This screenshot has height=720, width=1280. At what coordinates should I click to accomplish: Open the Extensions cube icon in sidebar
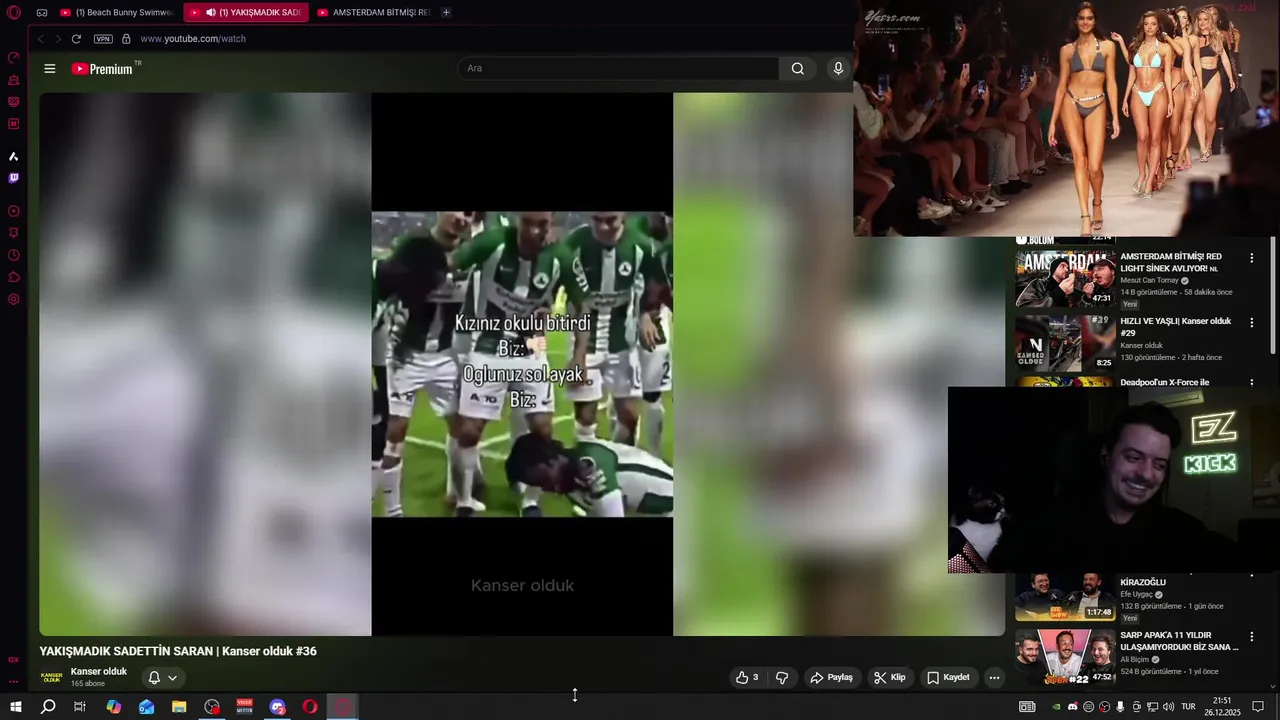14,277
